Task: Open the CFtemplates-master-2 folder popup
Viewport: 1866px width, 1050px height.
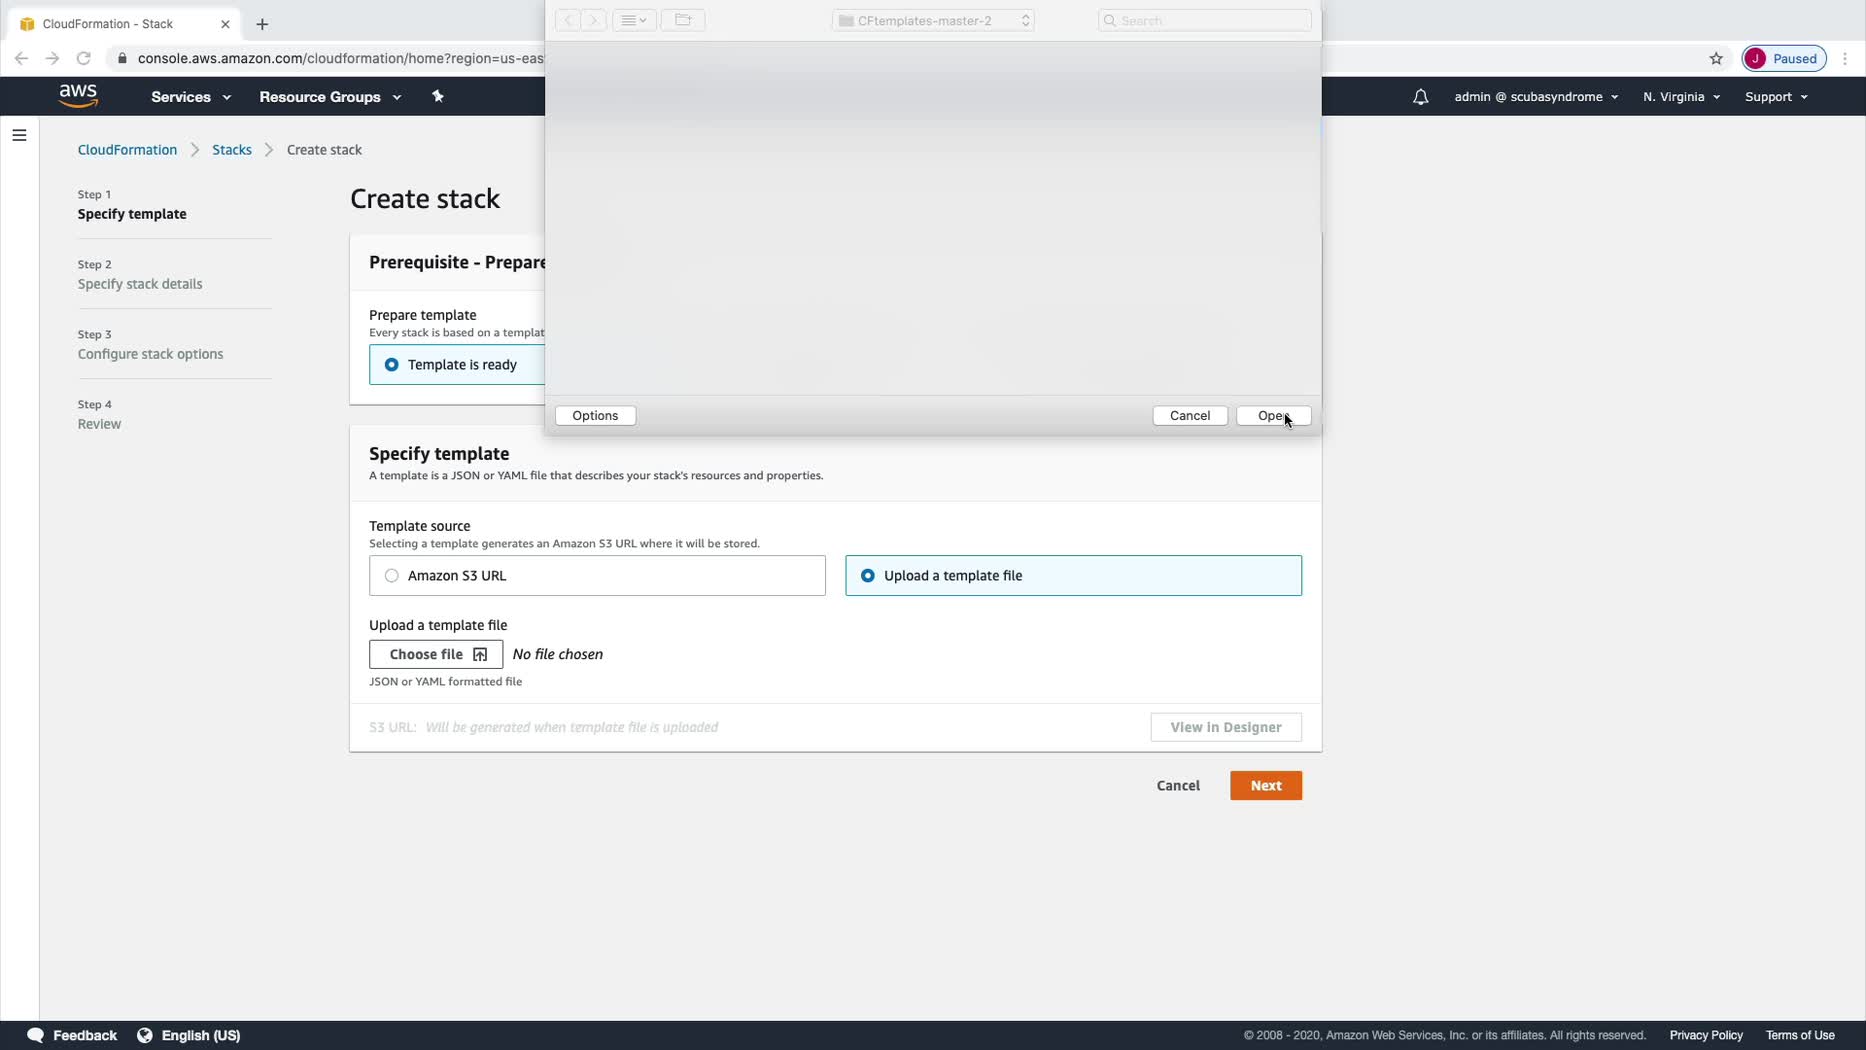Action: 933,20
